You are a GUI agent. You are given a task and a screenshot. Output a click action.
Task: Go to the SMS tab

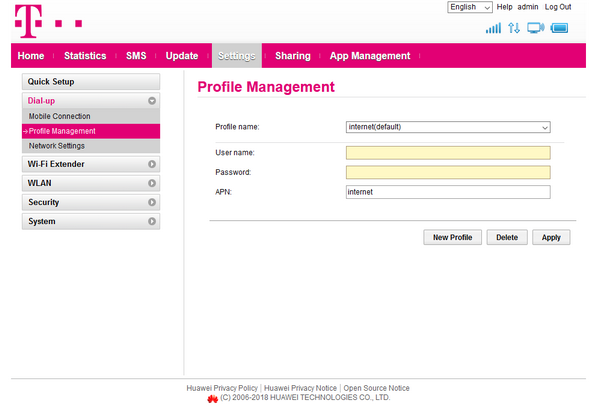tap(136, 56)
